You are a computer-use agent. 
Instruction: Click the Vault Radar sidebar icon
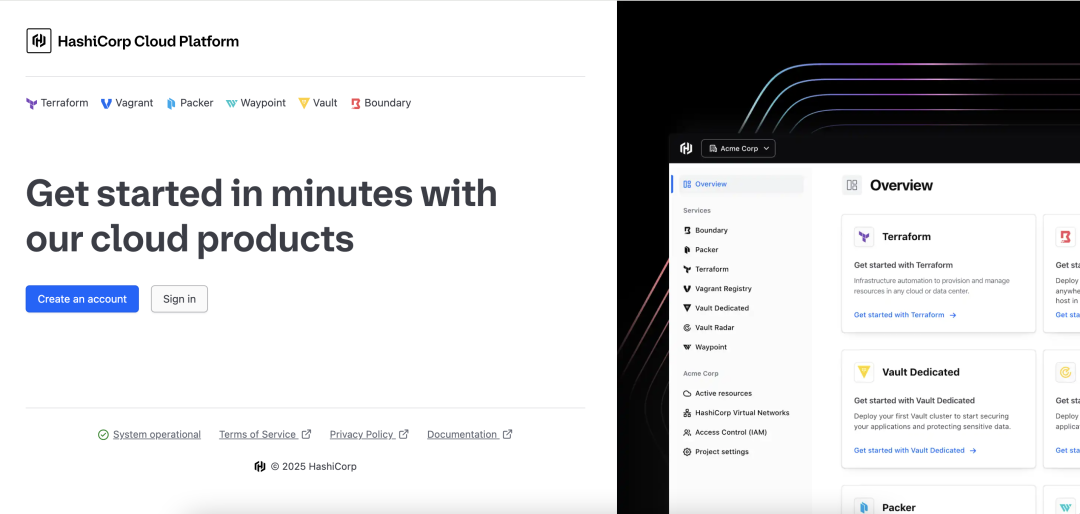(x=687, y=328)
